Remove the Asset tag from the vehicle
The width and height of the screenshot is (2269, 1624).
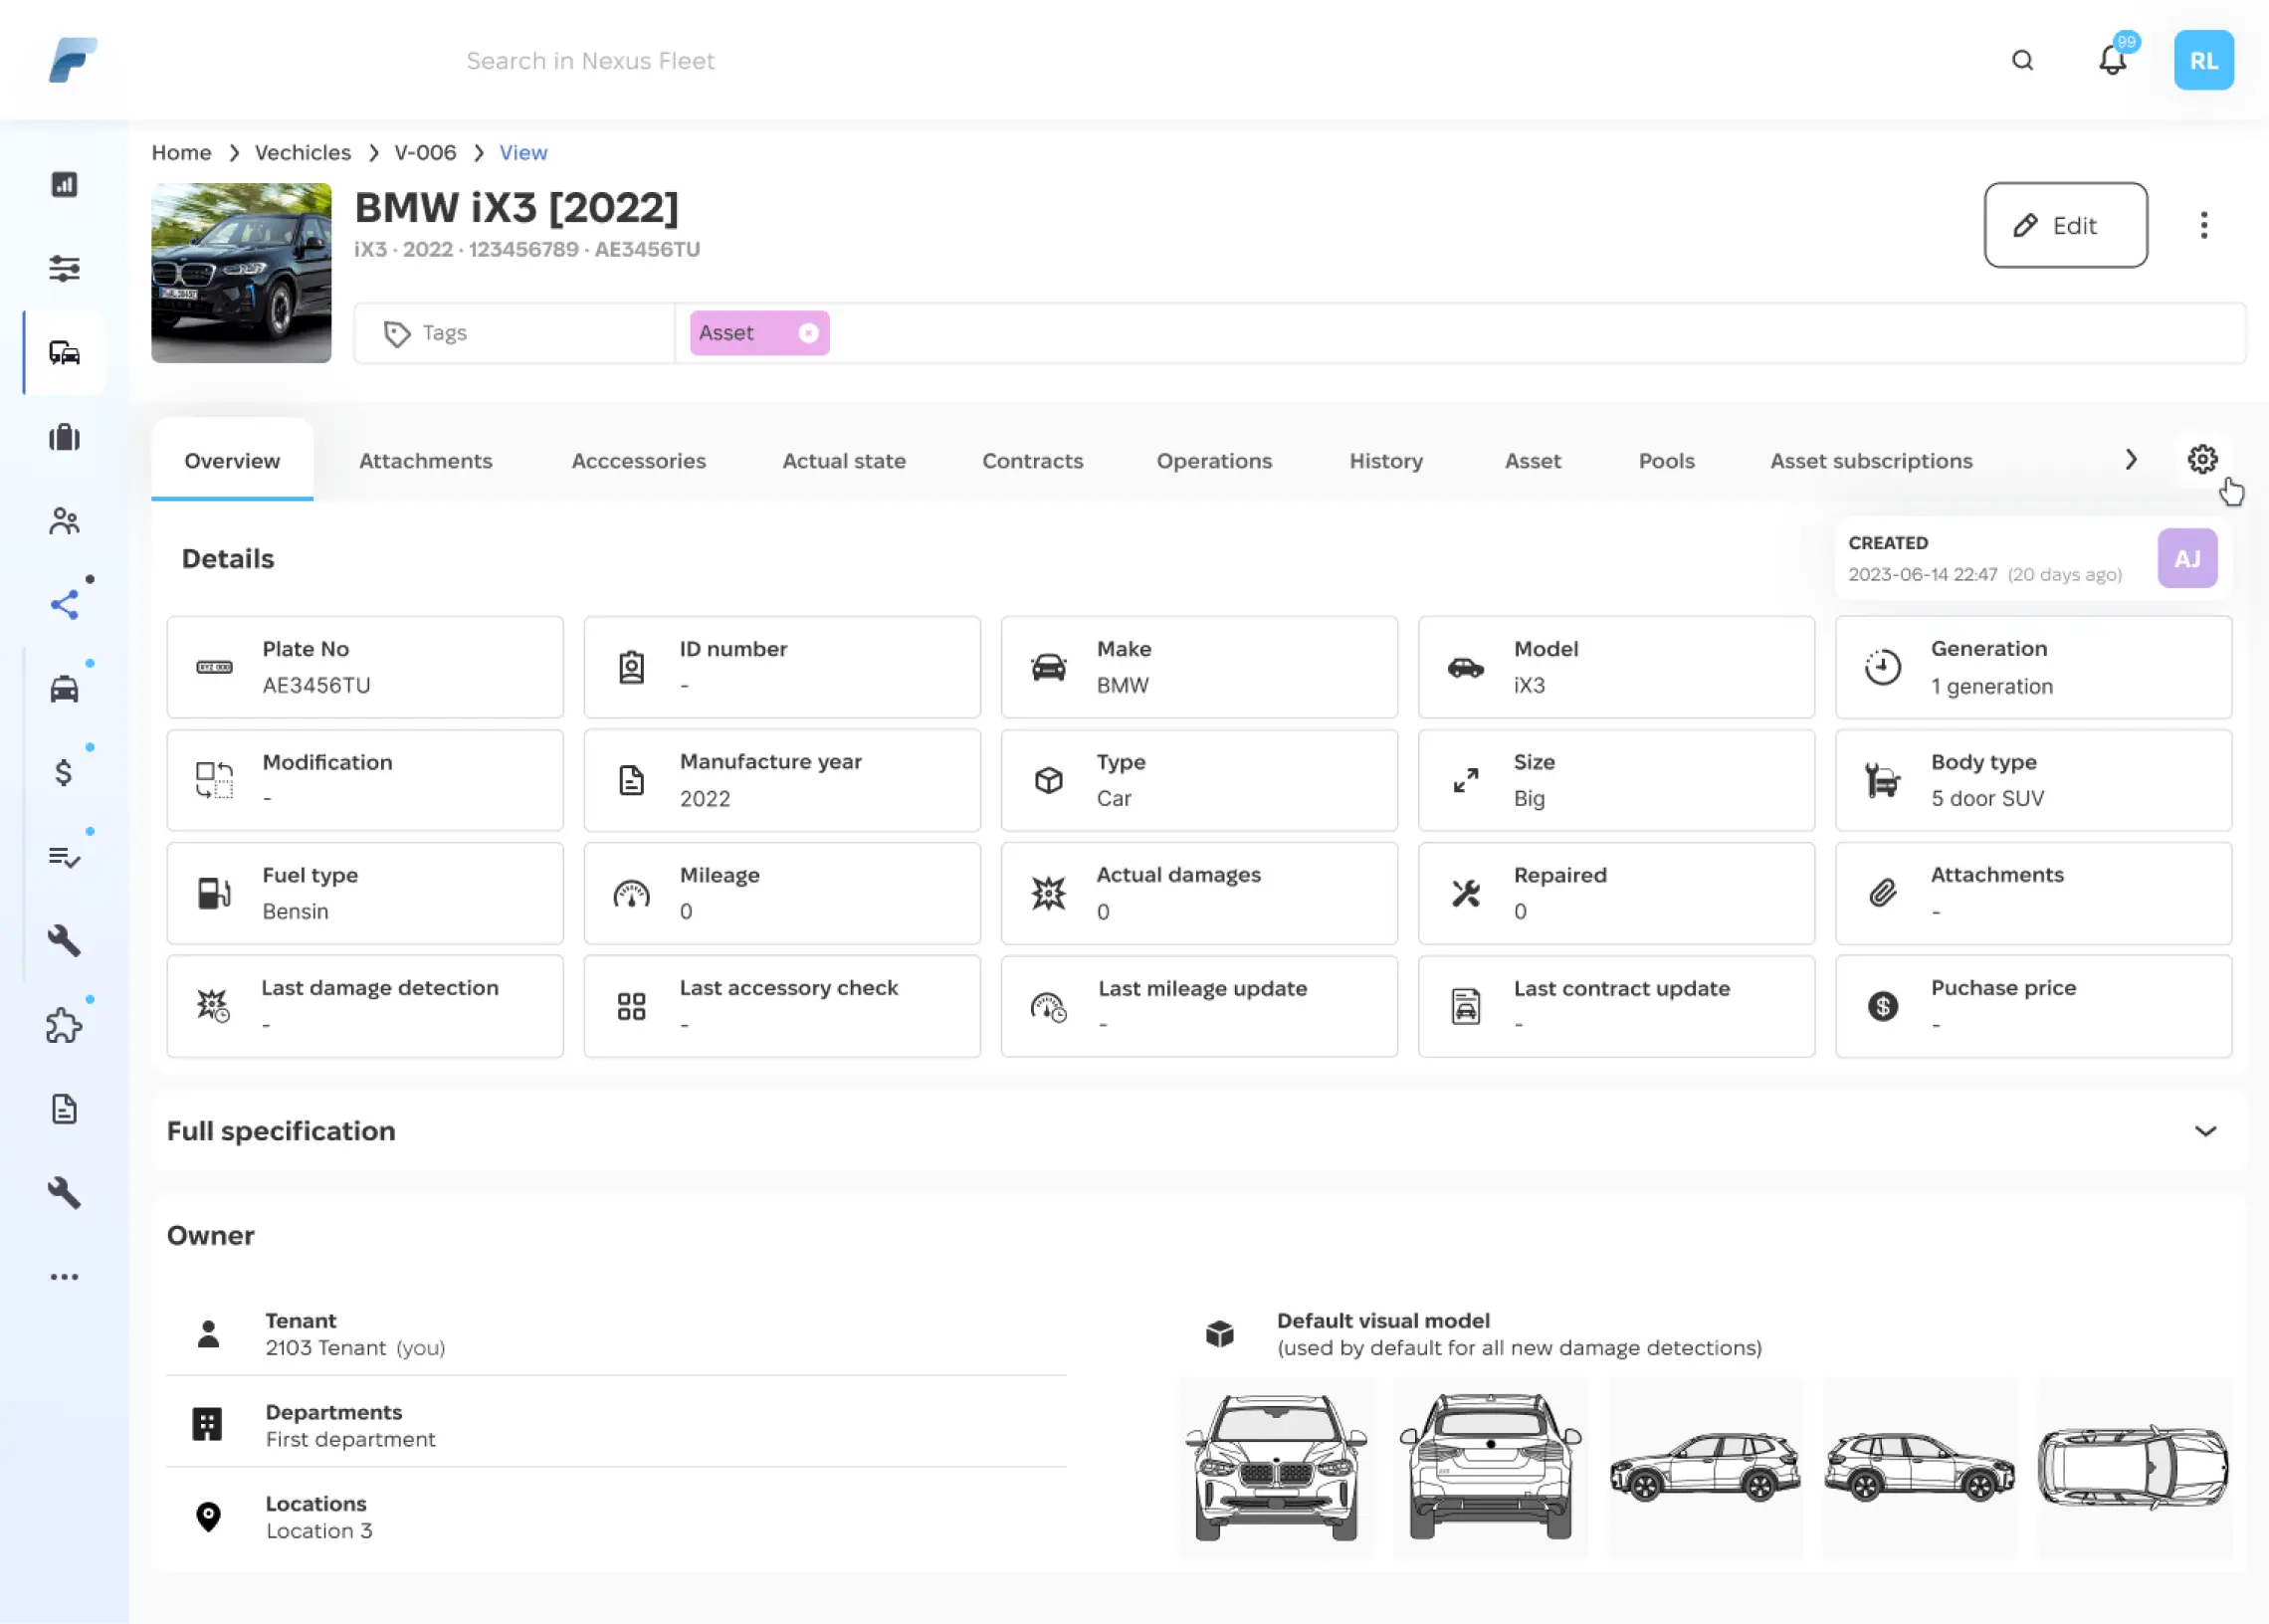808,332
